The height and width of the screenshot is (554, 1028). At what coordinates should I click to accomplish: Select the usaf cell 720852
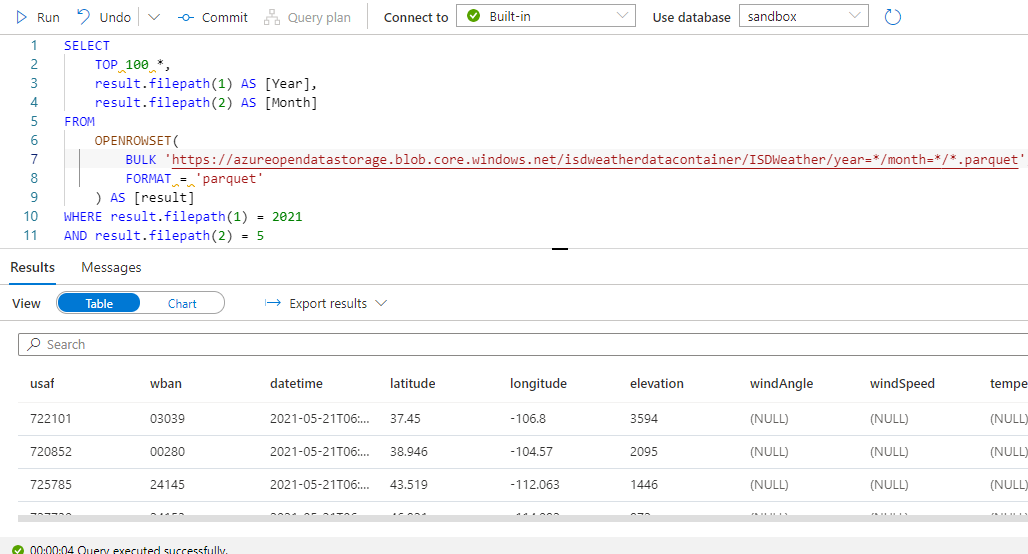tap(50, 452)
